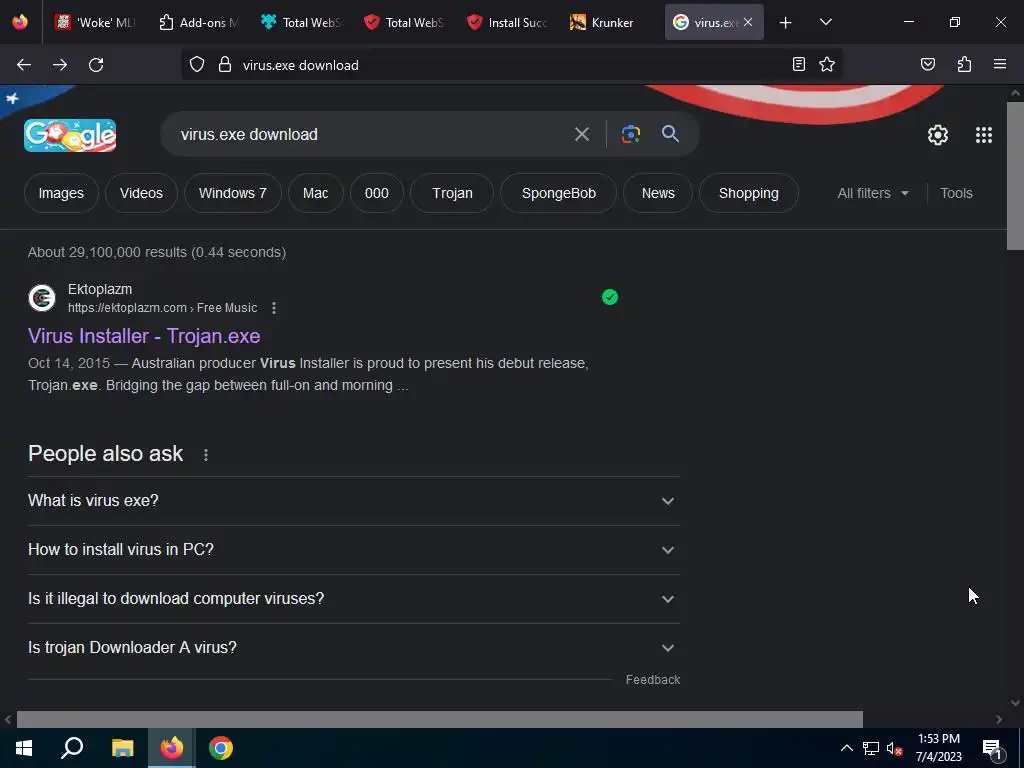
Task: Expand 'Is it illegal to download computer viruses?'
Action: 353,599
